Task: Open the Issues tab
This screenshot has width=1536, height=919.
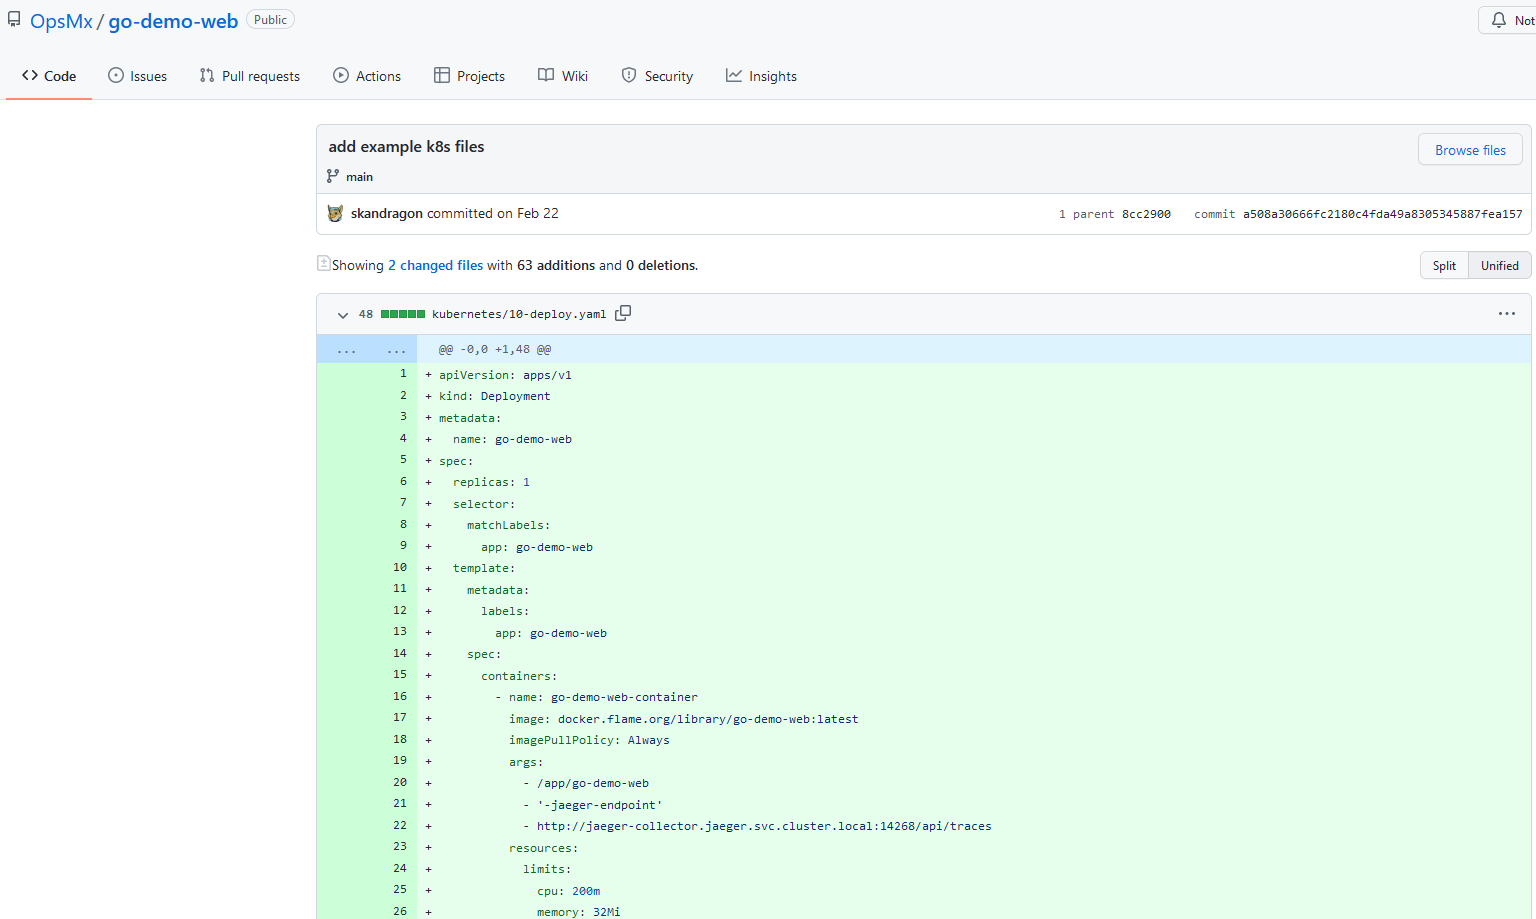Action: tap(137, 75)
